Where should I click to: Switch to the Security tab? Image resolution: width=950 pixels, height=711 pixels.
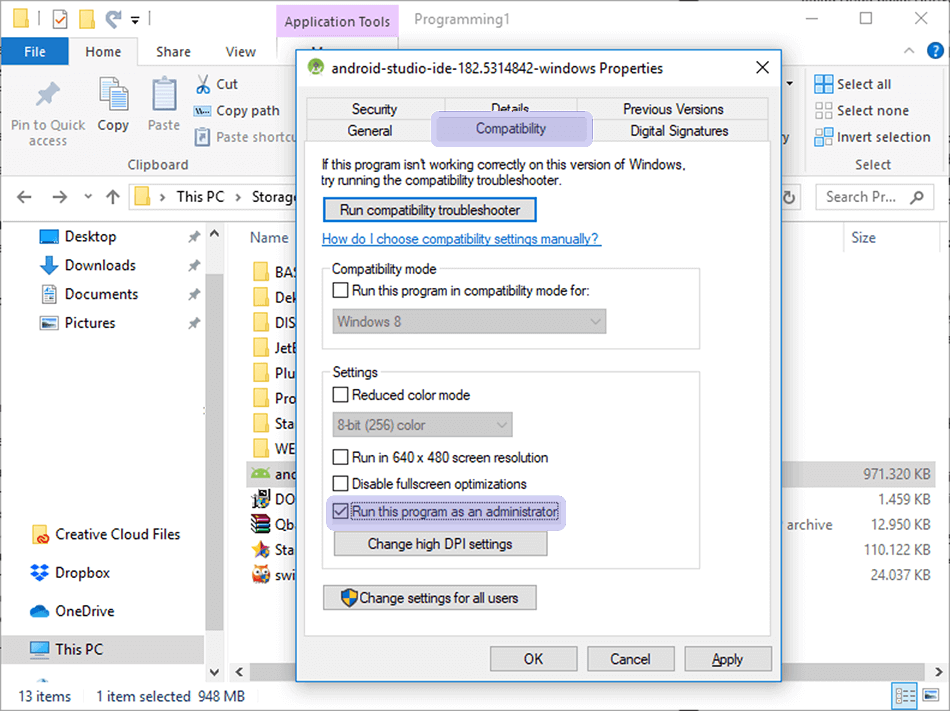[374, 109]
